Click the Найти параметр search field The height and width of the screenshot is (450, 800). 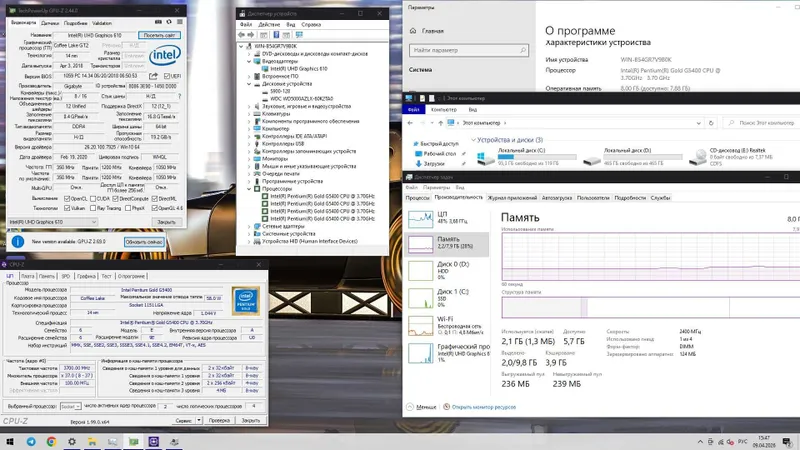(x=468, y=50)
